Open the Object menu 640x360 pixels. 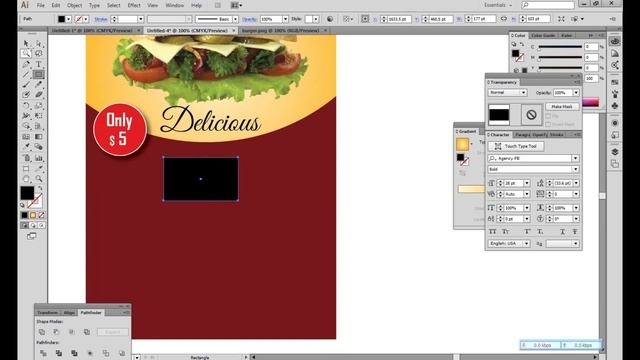(x=74, y=5)
